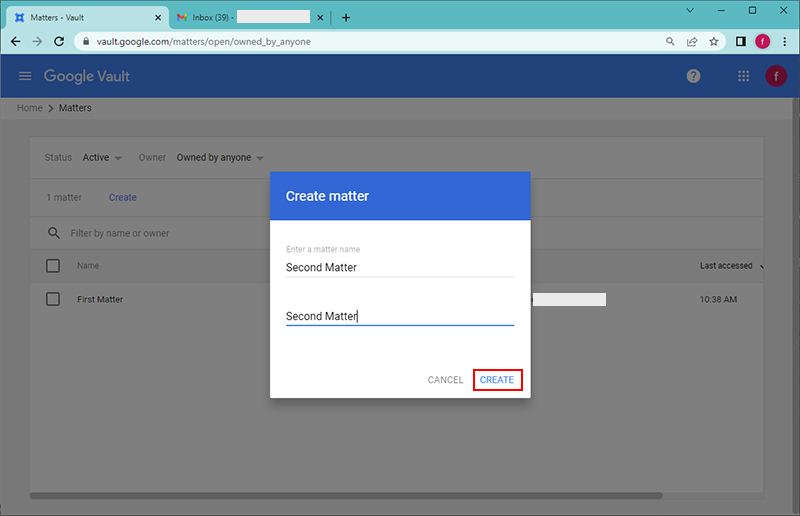Viewport: 800px width, 516px height.
Task: Click the browser forward arrow
Action: pyautogui.click(x=37, y=41)
